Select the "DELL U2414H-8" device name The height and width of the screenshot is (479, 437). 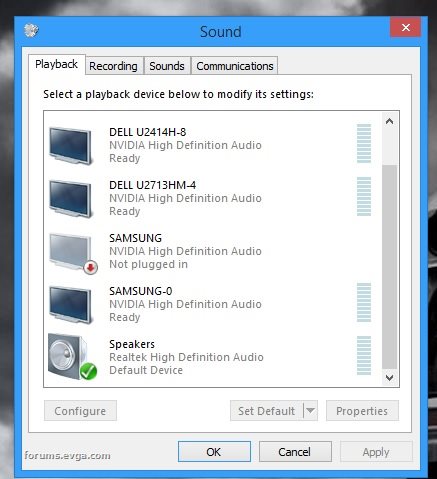pyautogui.click(x=148, y=132)
